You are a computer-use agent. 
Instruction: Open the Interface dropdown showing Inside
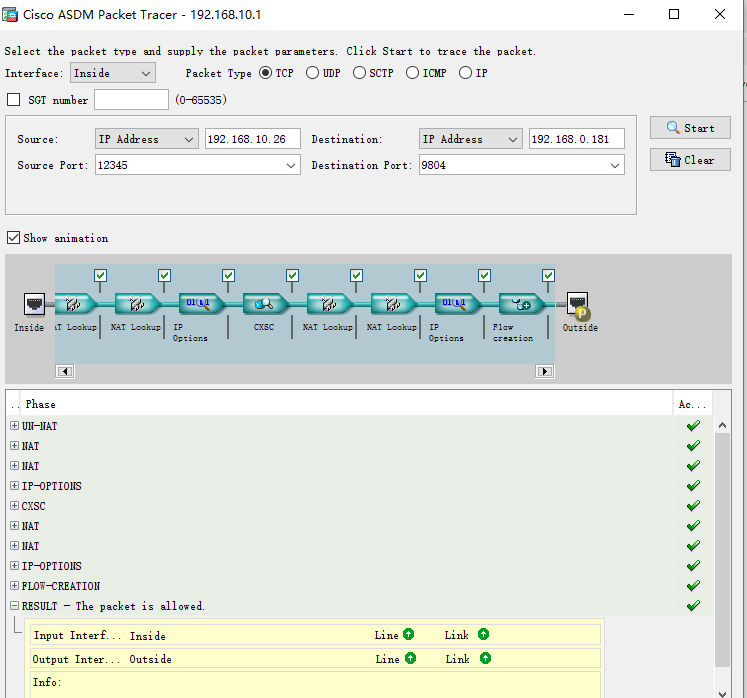(113, 73)
